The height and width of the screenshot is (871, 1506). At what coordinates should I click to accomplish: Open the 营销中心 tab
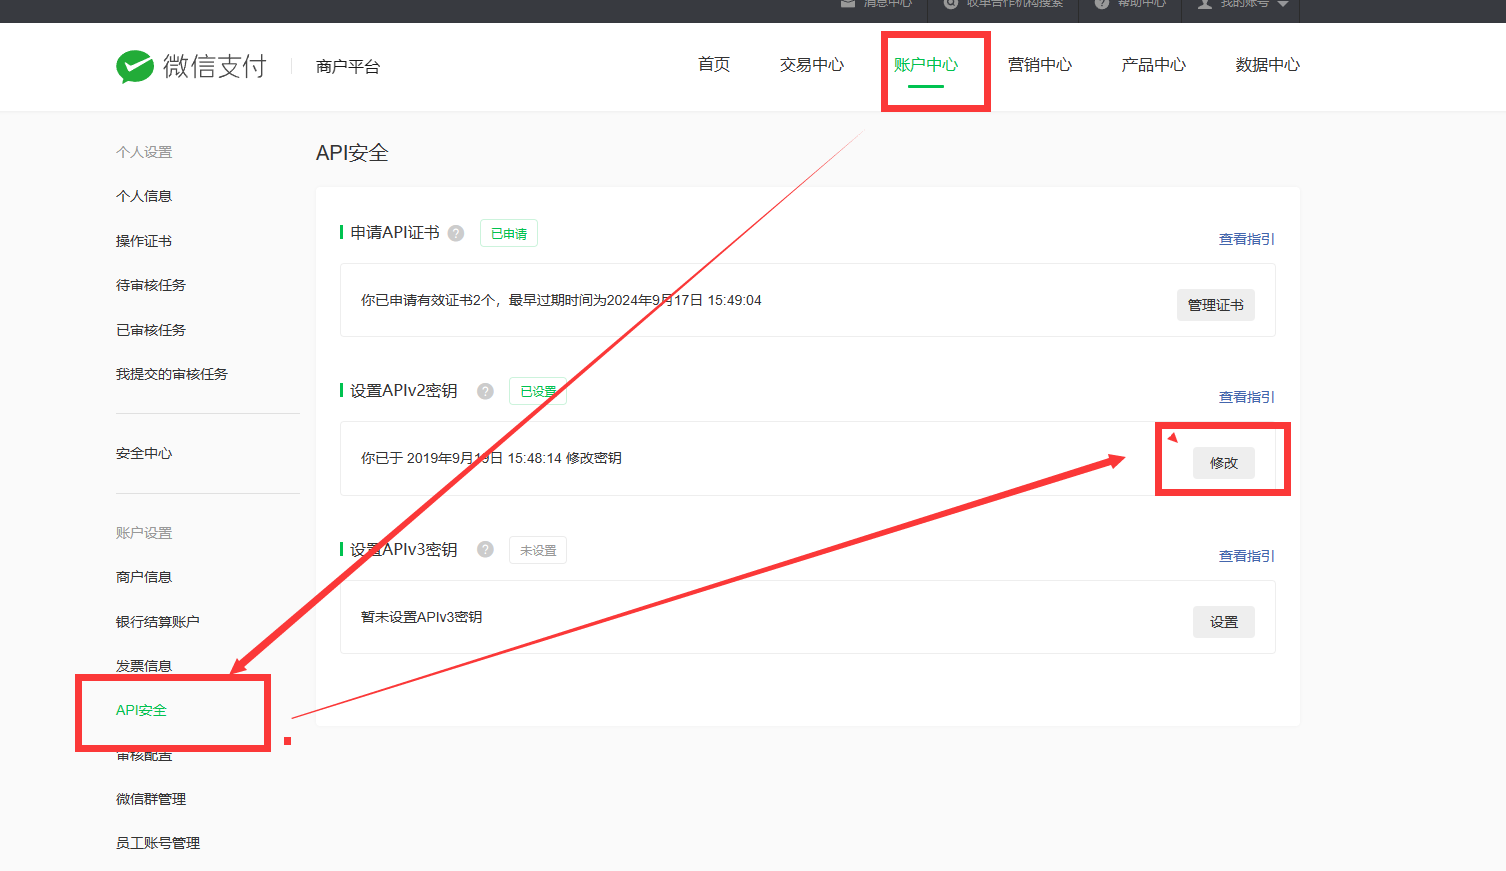pos(1040,65)
